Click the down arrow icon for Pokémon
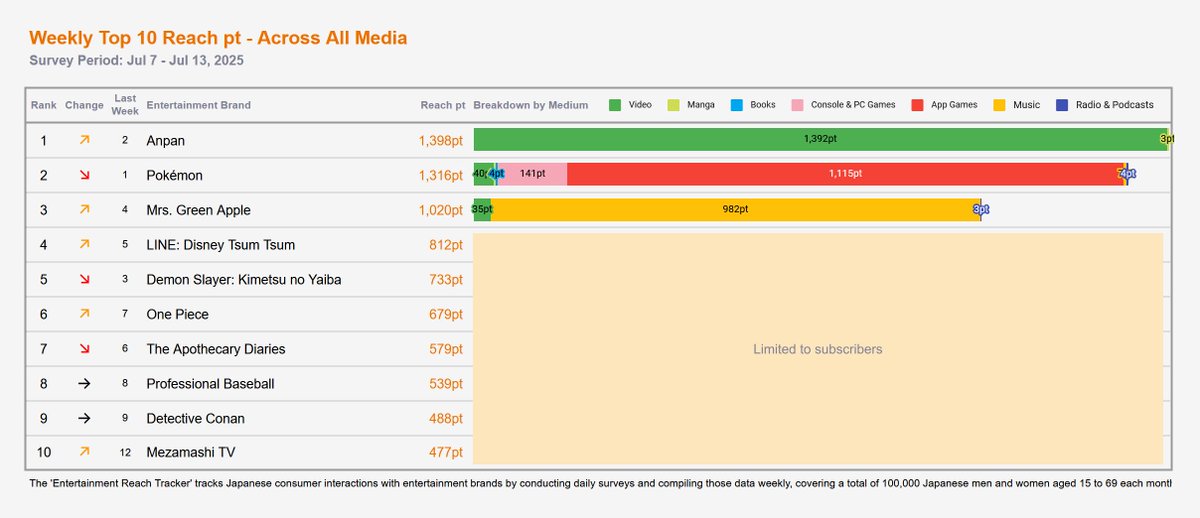 tap(84, 176)
